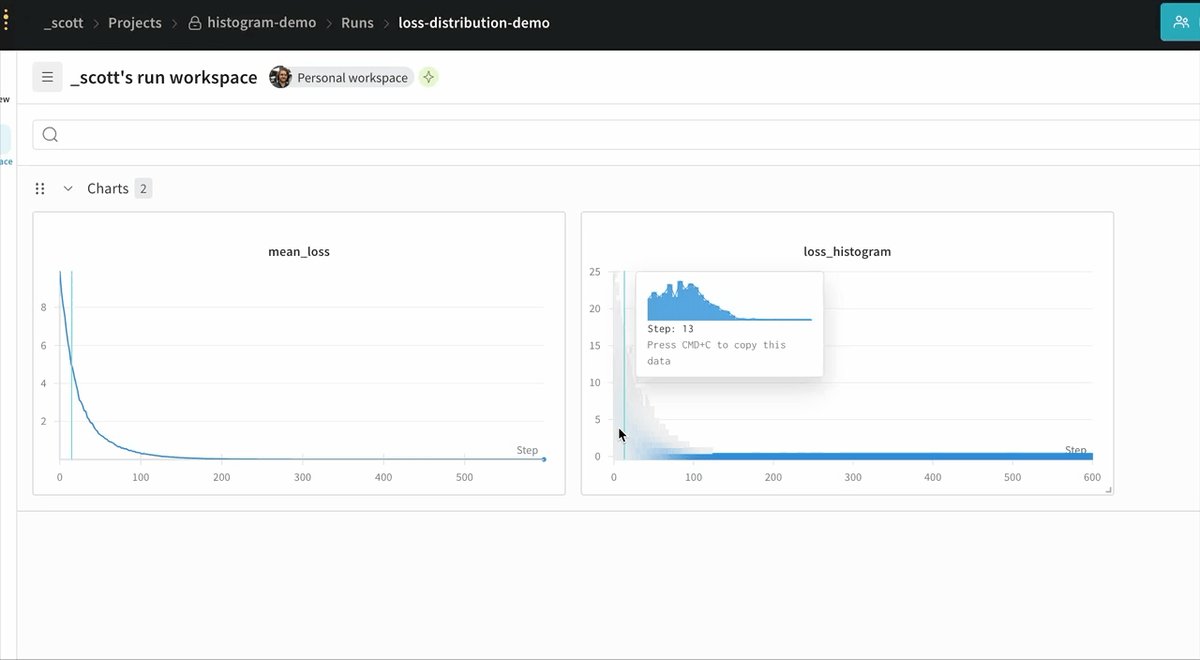Click the mean_loss chart title
Viewport: 1200px width, 660px height.
(x=299, y=252)
